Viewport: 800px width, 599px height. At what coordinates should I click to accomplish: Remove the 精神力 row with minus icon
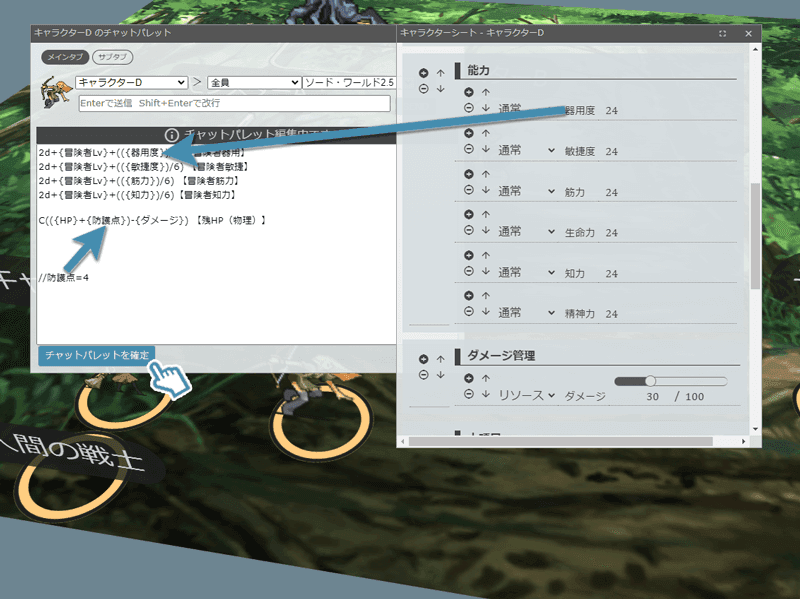(469, 311)
